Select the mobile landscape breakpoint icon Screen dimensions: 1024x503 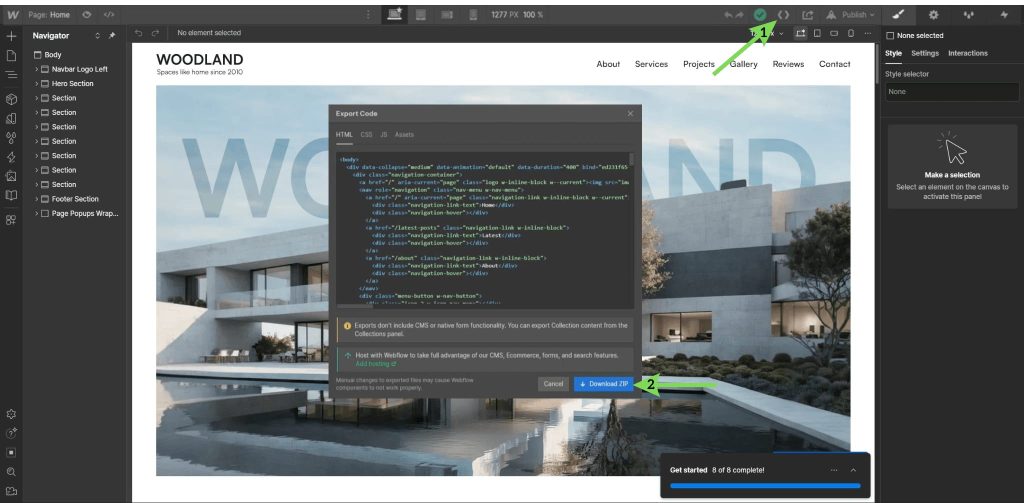447,14
